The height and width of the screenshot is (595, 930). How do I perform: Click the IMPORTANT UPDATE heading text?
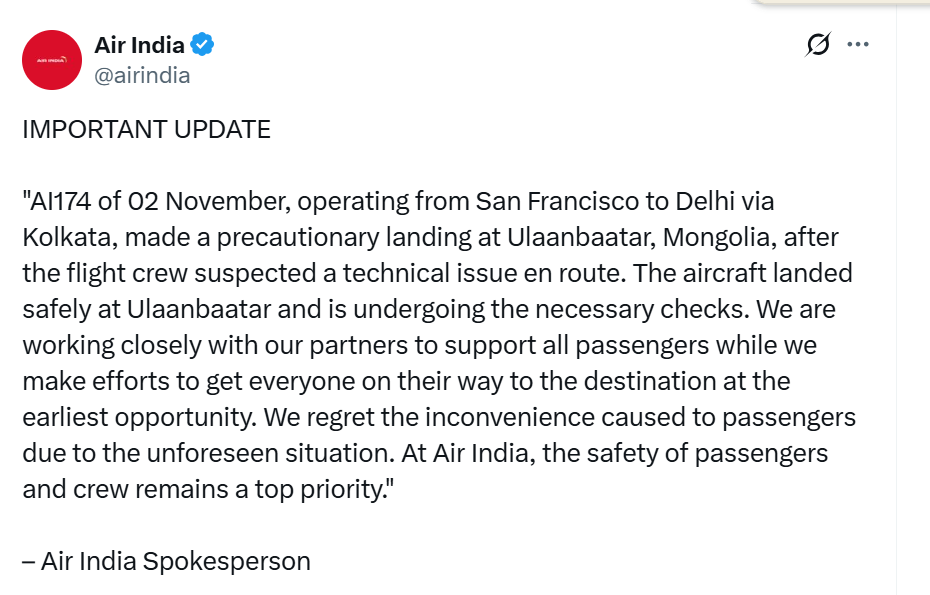pos(146,130)
